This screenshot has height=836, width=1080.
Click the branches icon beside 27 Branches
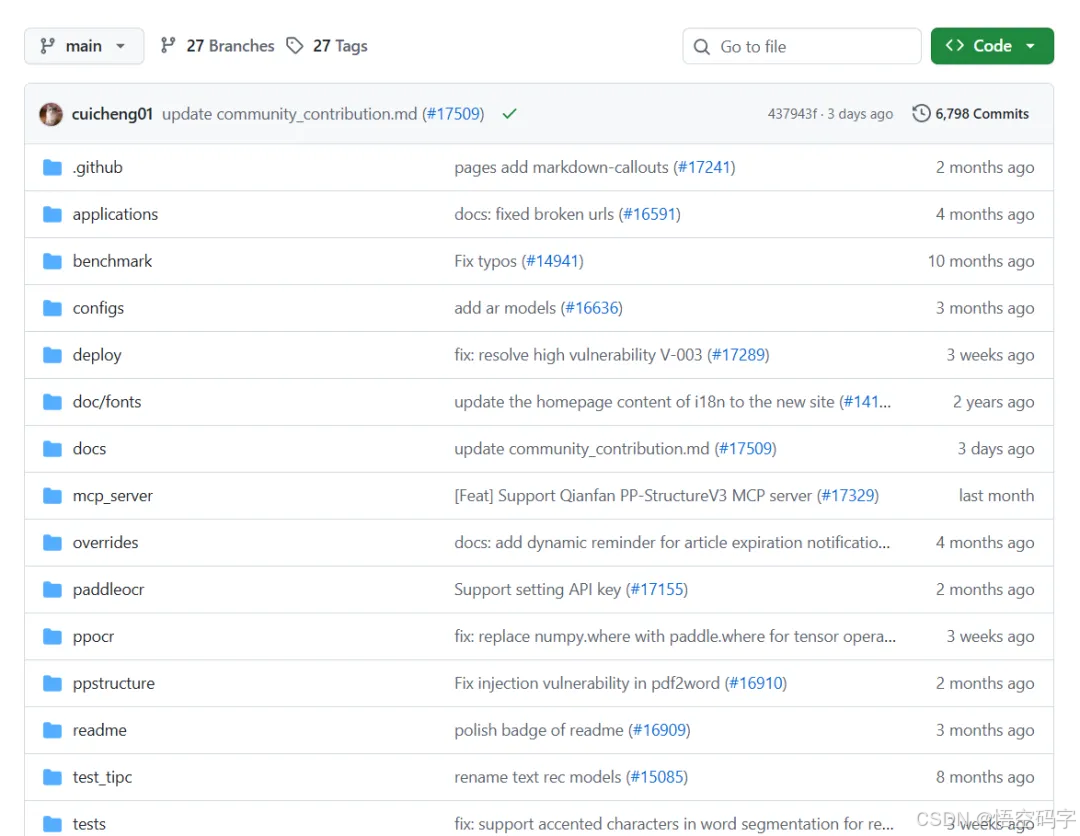pos(168,45)
